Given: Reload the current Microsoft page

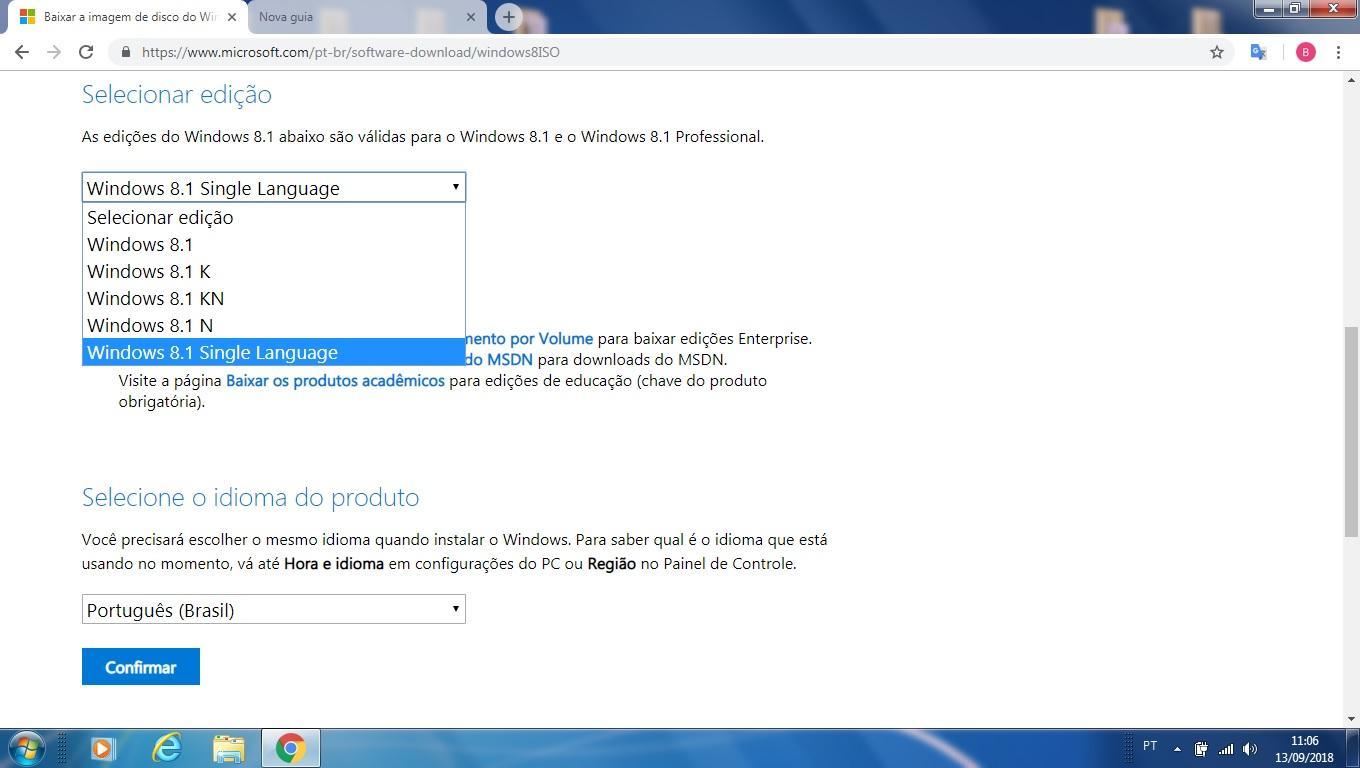Looking at the screenshot, I should 86,52.
